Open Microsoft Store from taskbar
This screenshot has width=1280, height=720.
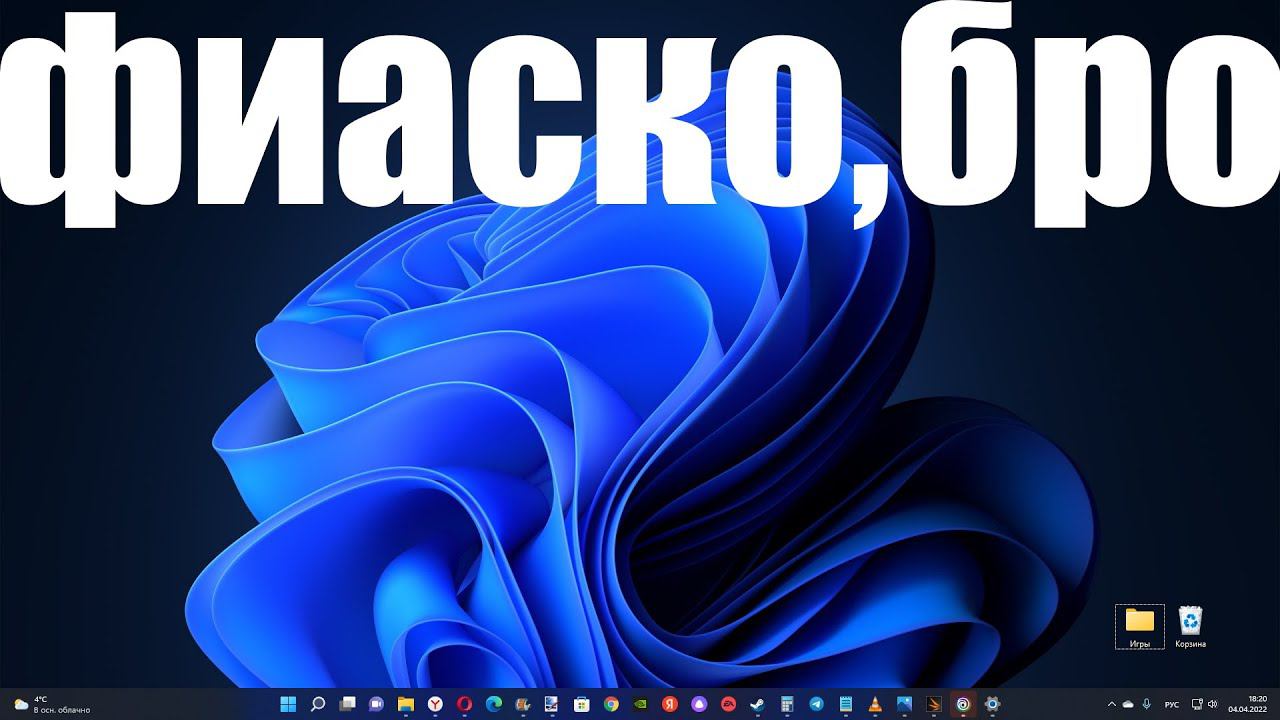pos(581,704)
